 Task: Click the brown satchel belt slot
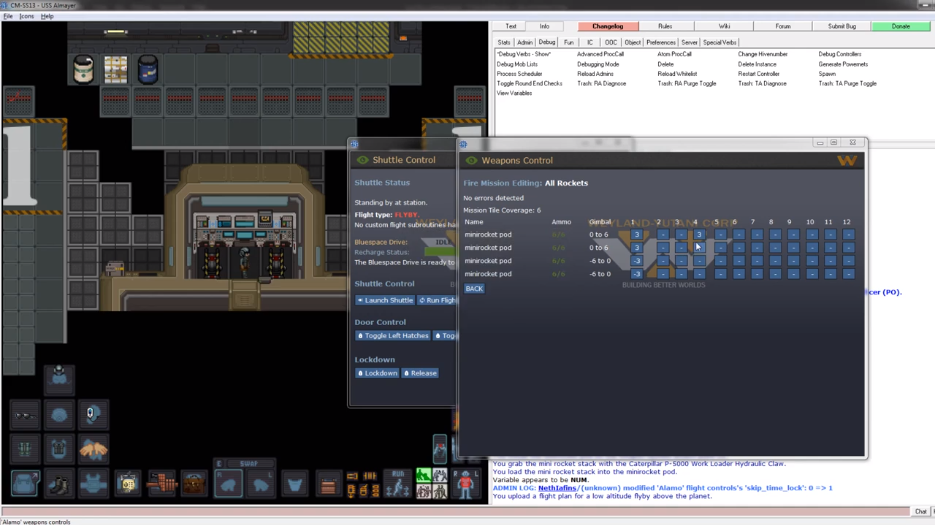pos(194,483)
